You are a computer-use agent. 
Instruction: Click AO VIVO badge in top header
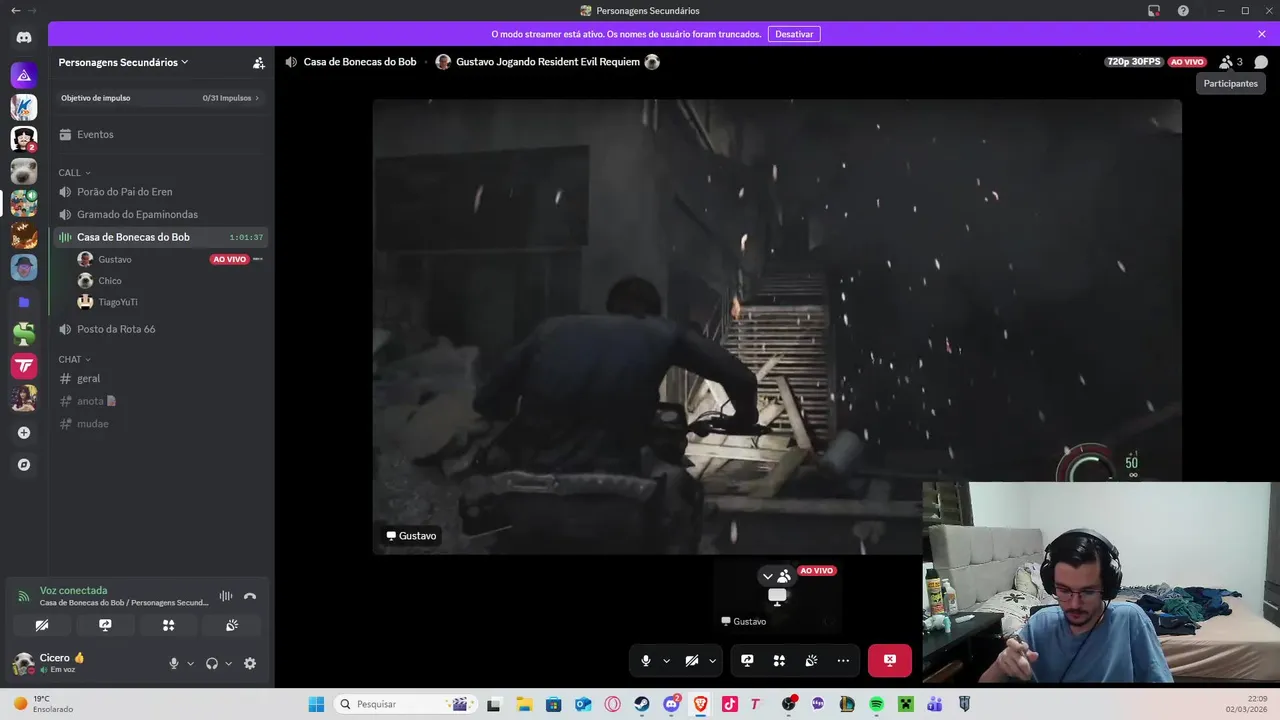(x=1187, y=62)
